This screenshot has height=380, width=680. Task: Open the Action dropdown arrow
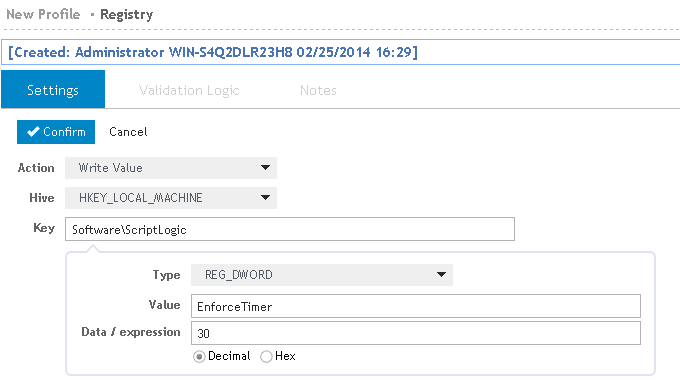(x=265, y=167)
